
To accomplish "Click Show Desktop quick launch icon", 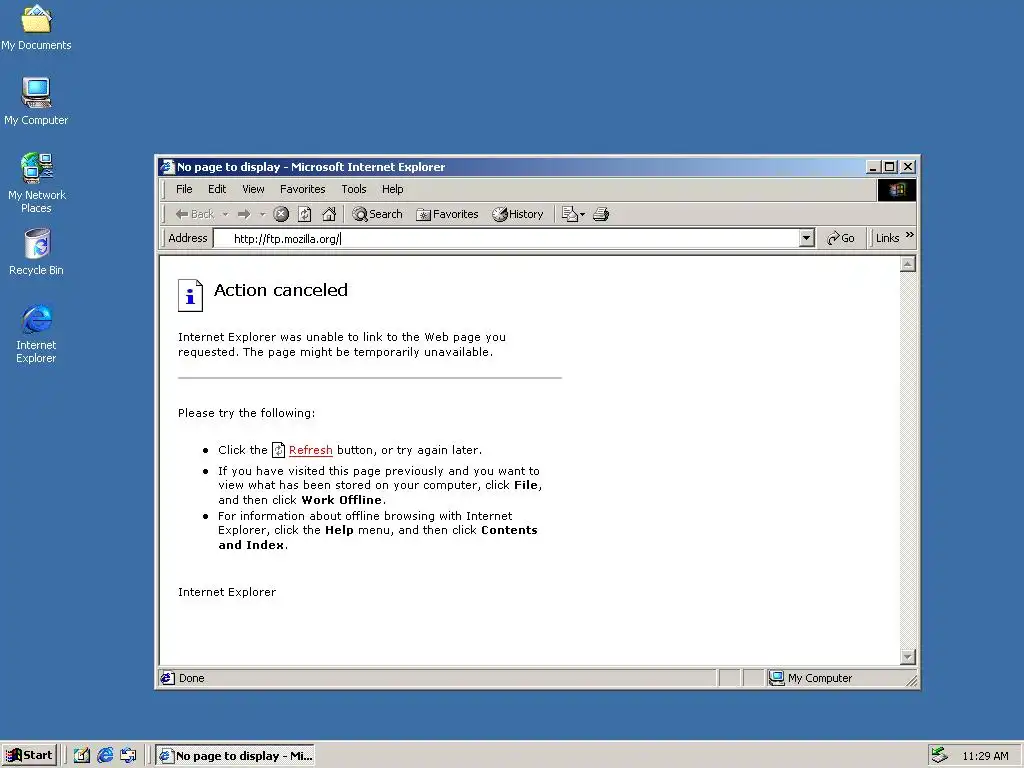I will click(x=82, y=756).
